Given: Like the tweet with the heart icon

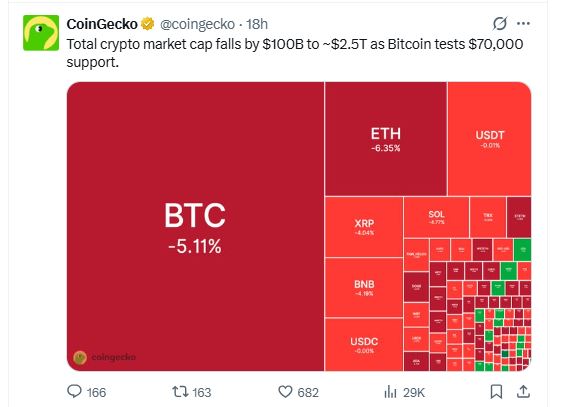Looking at the screenshot, I should pos(285,392).
